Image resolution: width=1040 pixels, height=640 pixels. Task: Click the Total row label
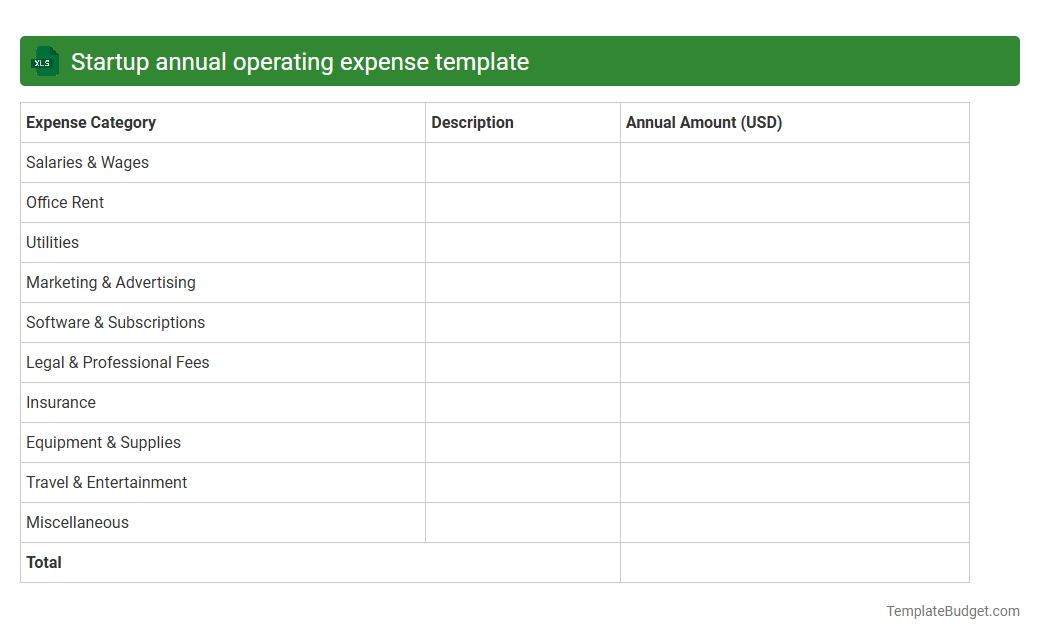click(x=44, y=562)
